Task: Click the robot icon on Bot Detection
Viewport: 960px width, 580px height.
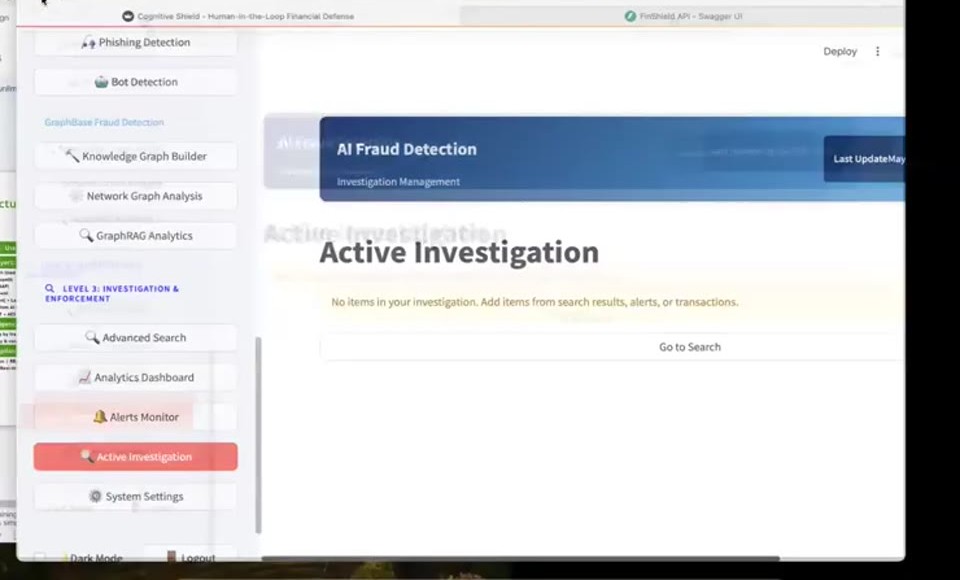Action: pos(101,81)
